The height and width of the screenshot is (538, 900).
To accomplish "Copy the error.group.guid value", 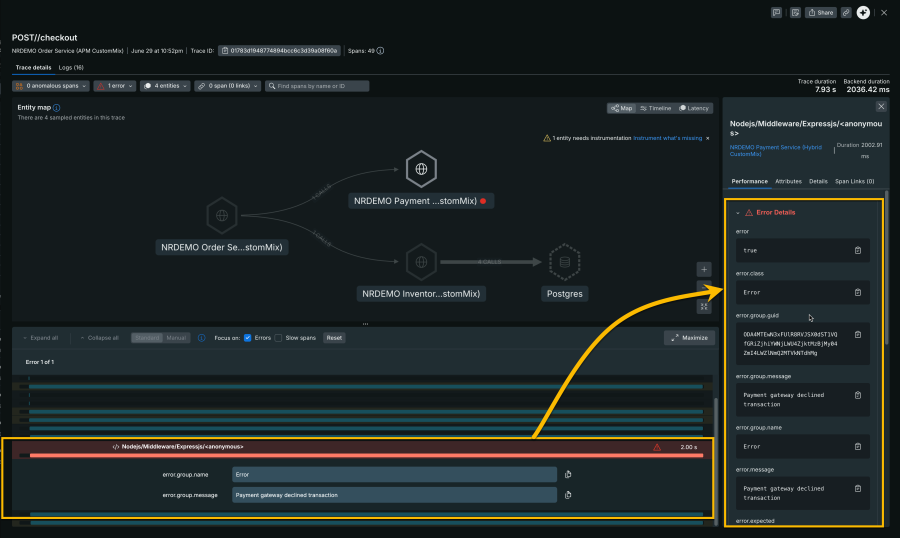I will click(858, 335).
